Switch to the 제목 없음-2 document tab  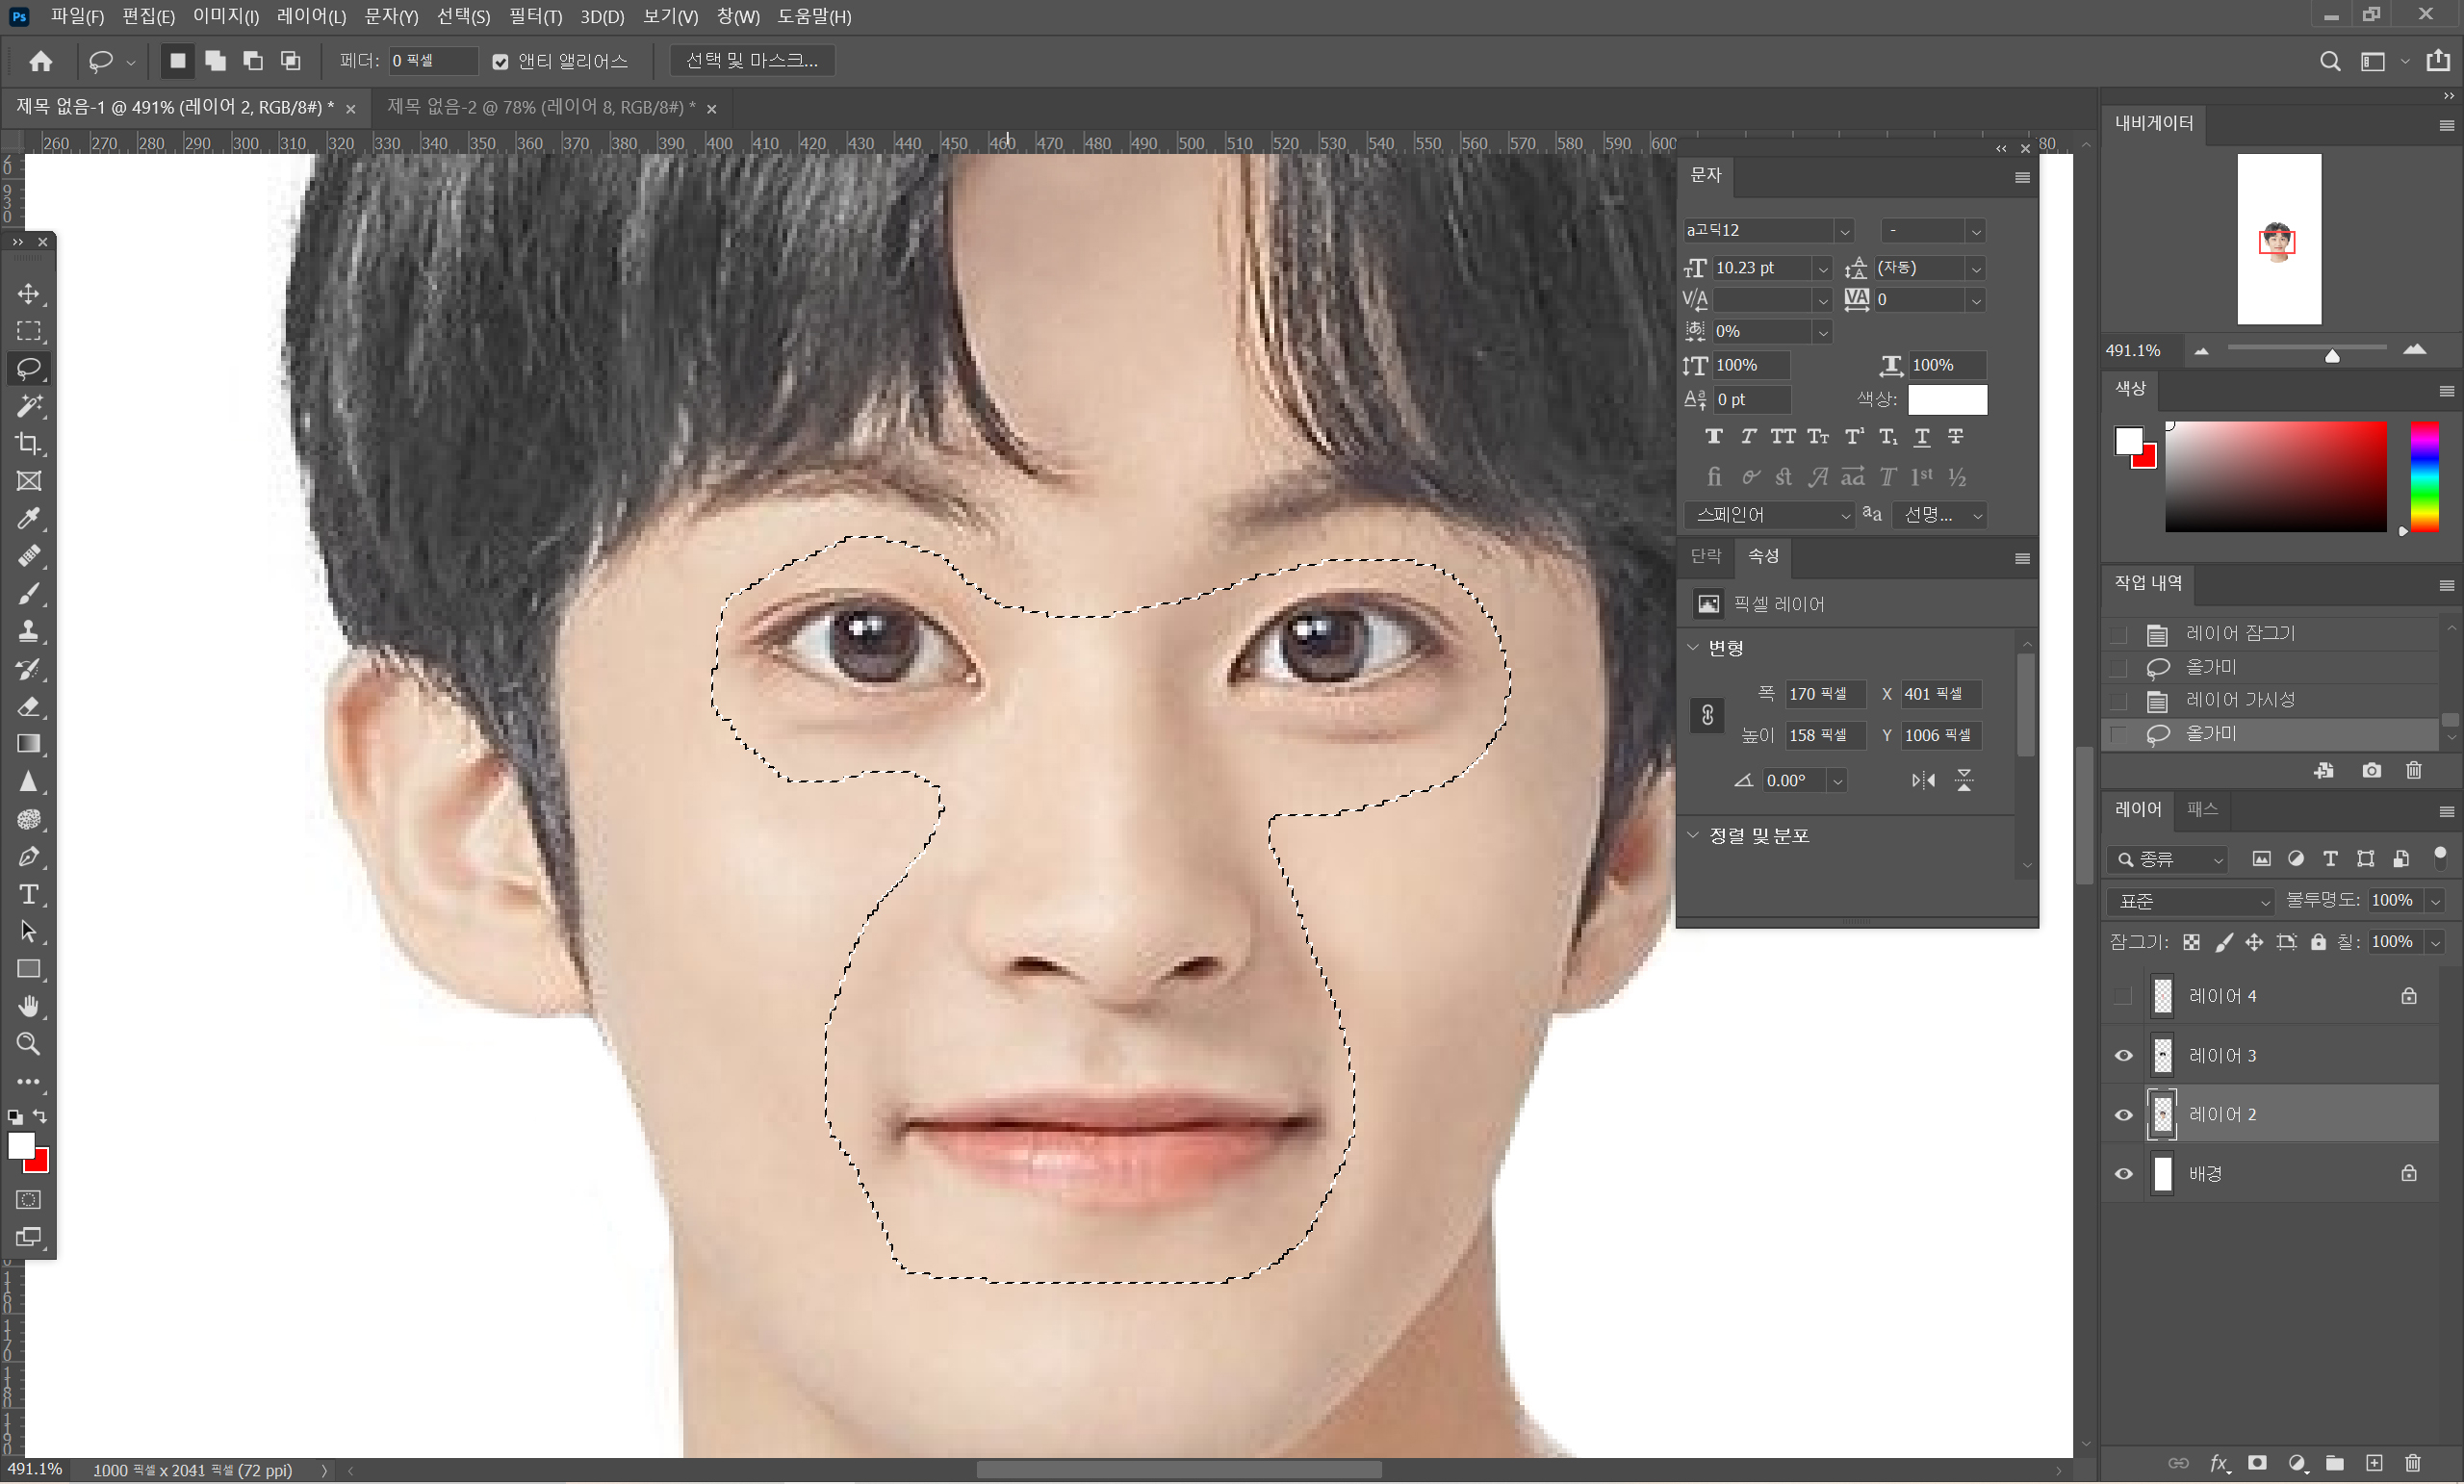[x=540, y=107]
